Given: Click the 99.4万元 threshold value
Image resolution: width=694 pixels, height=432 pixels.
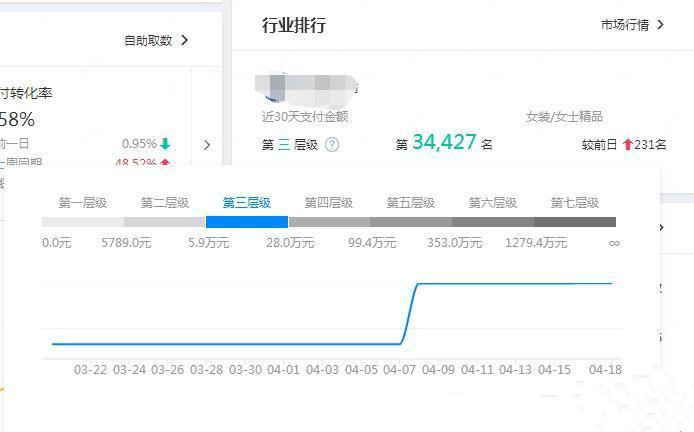Looking at the screenshot, I should coord(372,243).
